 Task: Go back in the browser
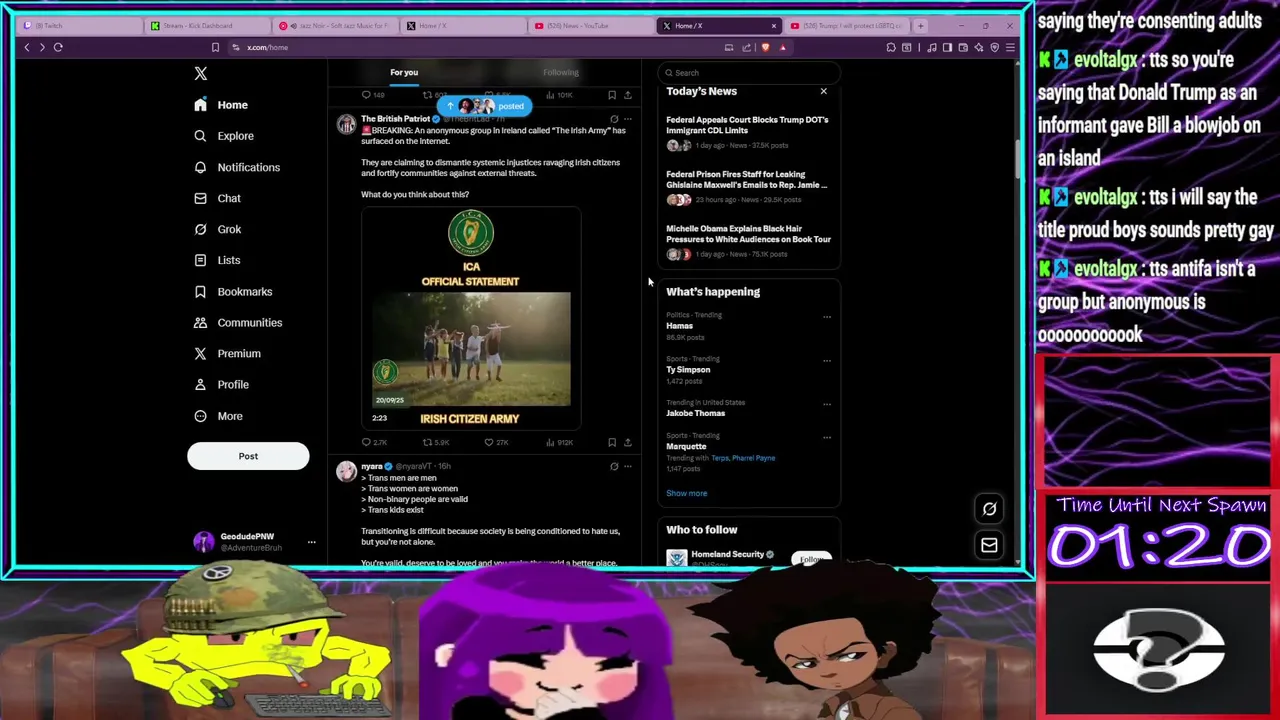point(27,47)
